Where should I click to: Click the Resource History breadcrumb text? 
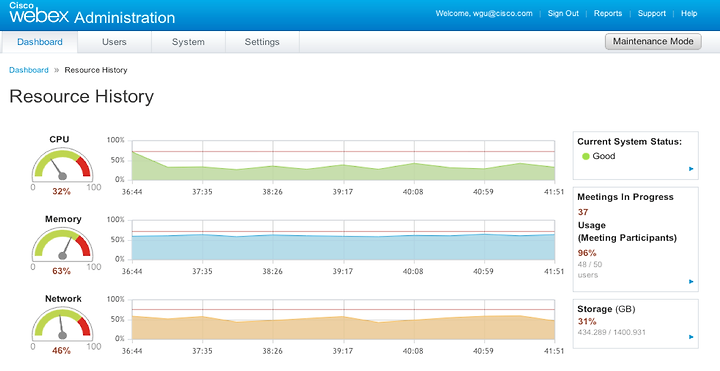coord(96,70)
